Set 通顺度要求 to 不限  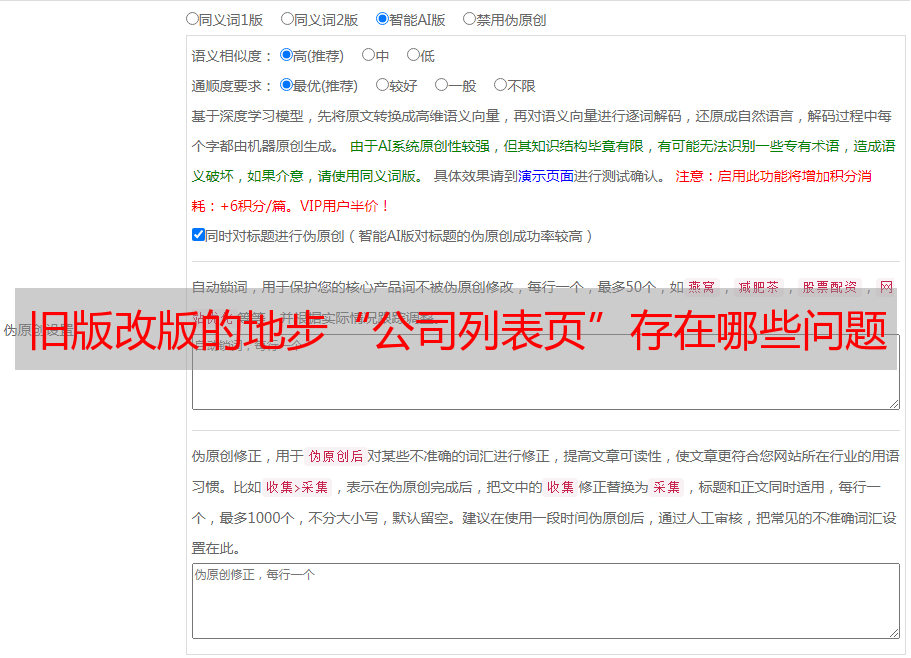pyautogui.click(x=500, y=85)
